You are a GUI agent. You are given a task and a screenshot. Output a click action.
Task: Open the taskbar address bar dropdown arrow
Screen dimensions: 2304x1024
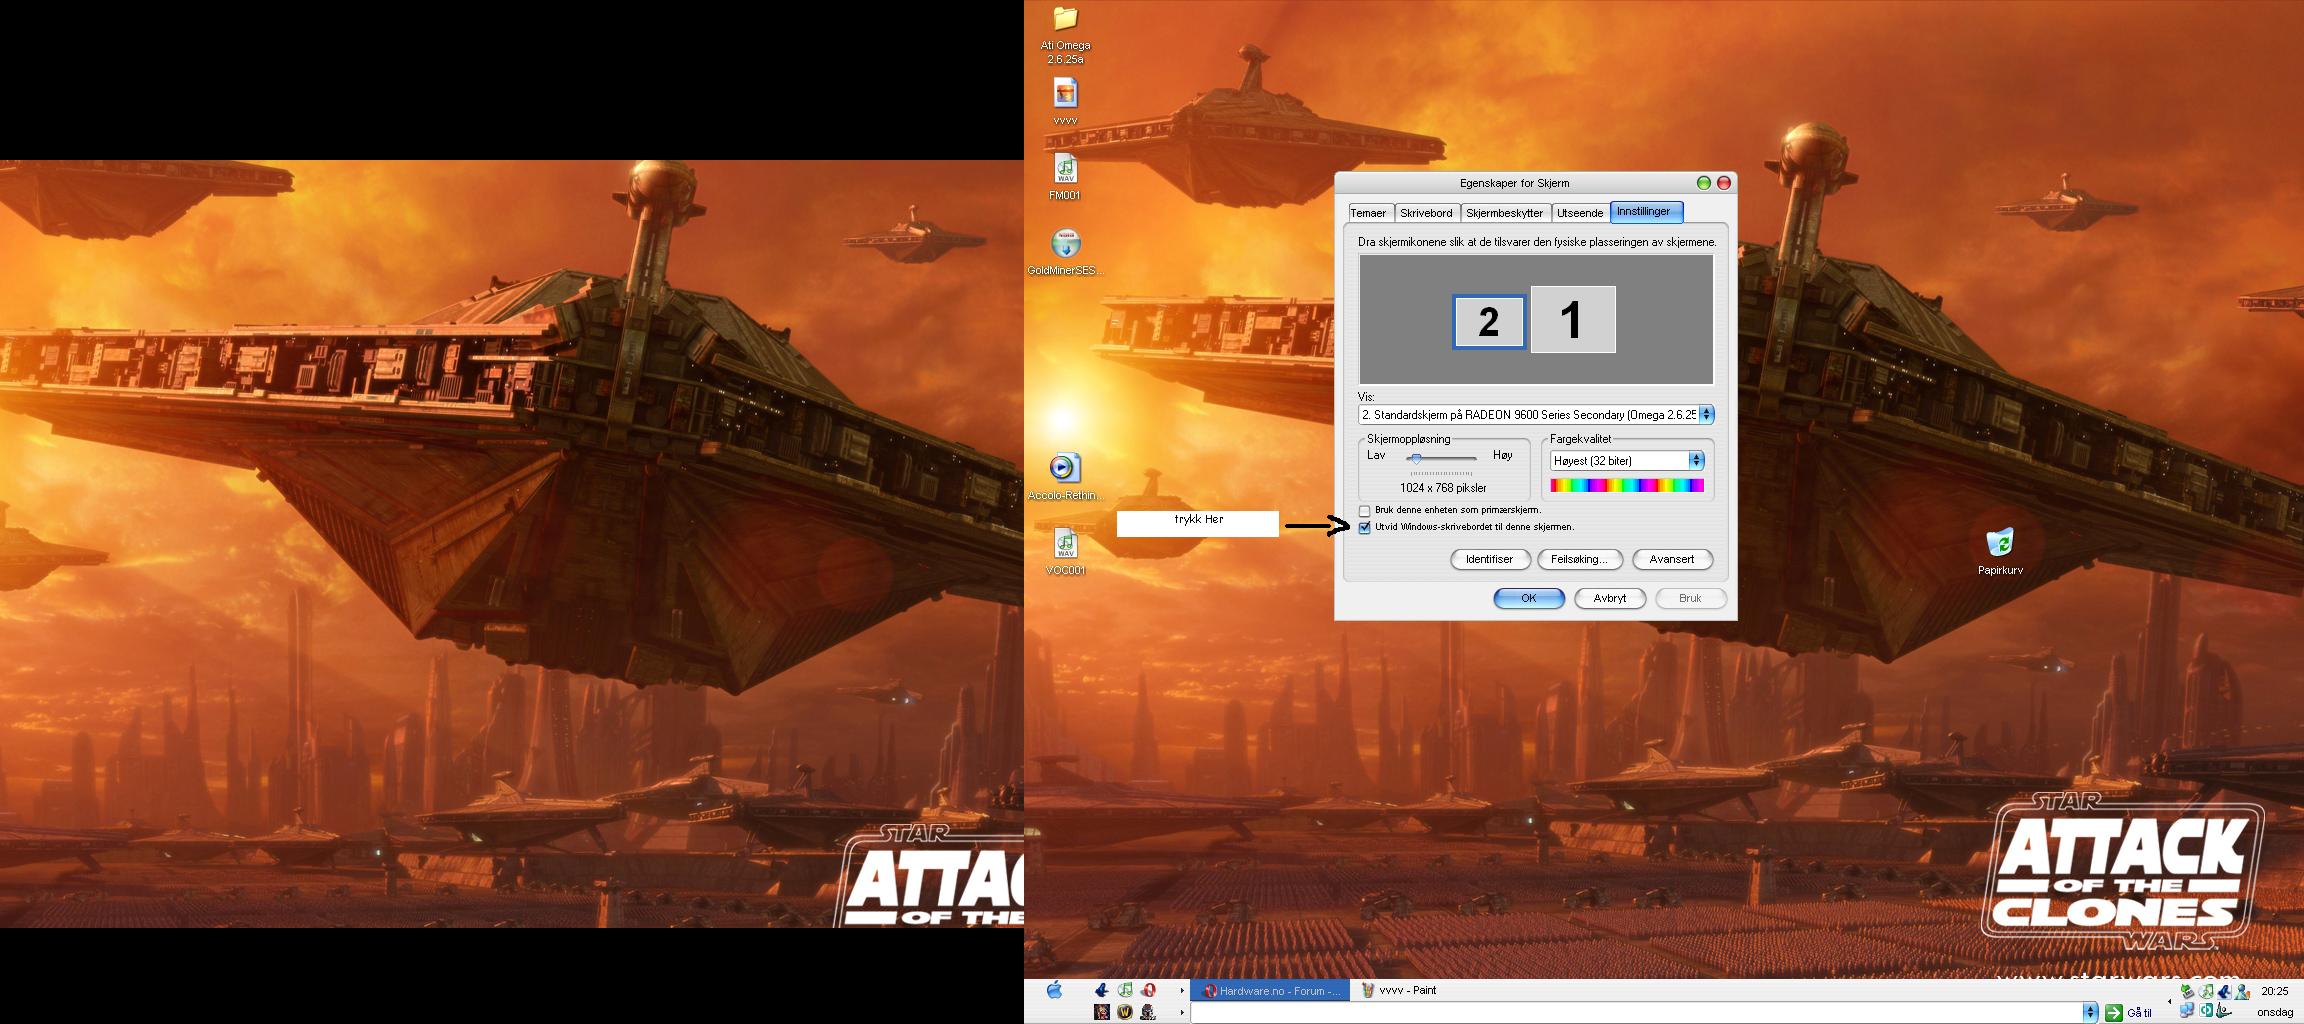[2089, 1012]
